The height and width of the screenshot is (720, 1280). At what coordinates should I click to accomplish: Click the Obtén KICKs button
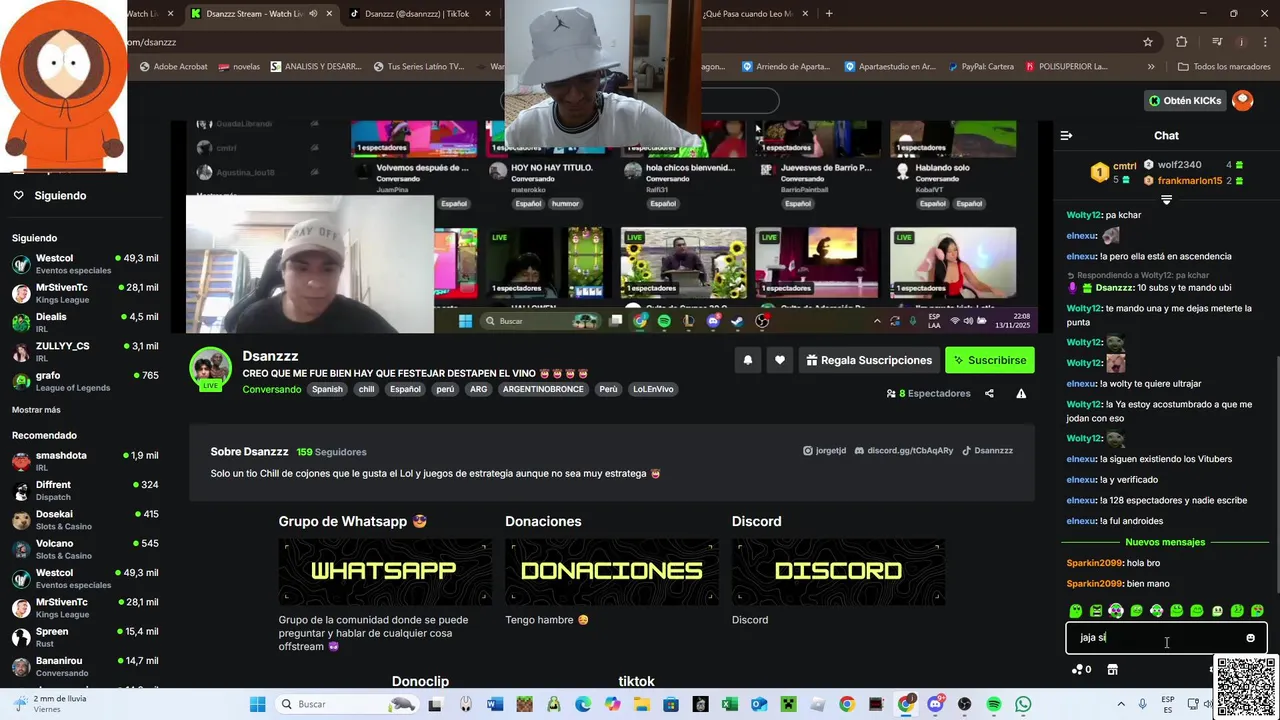pyautogui.click(x=1185, y=100)
